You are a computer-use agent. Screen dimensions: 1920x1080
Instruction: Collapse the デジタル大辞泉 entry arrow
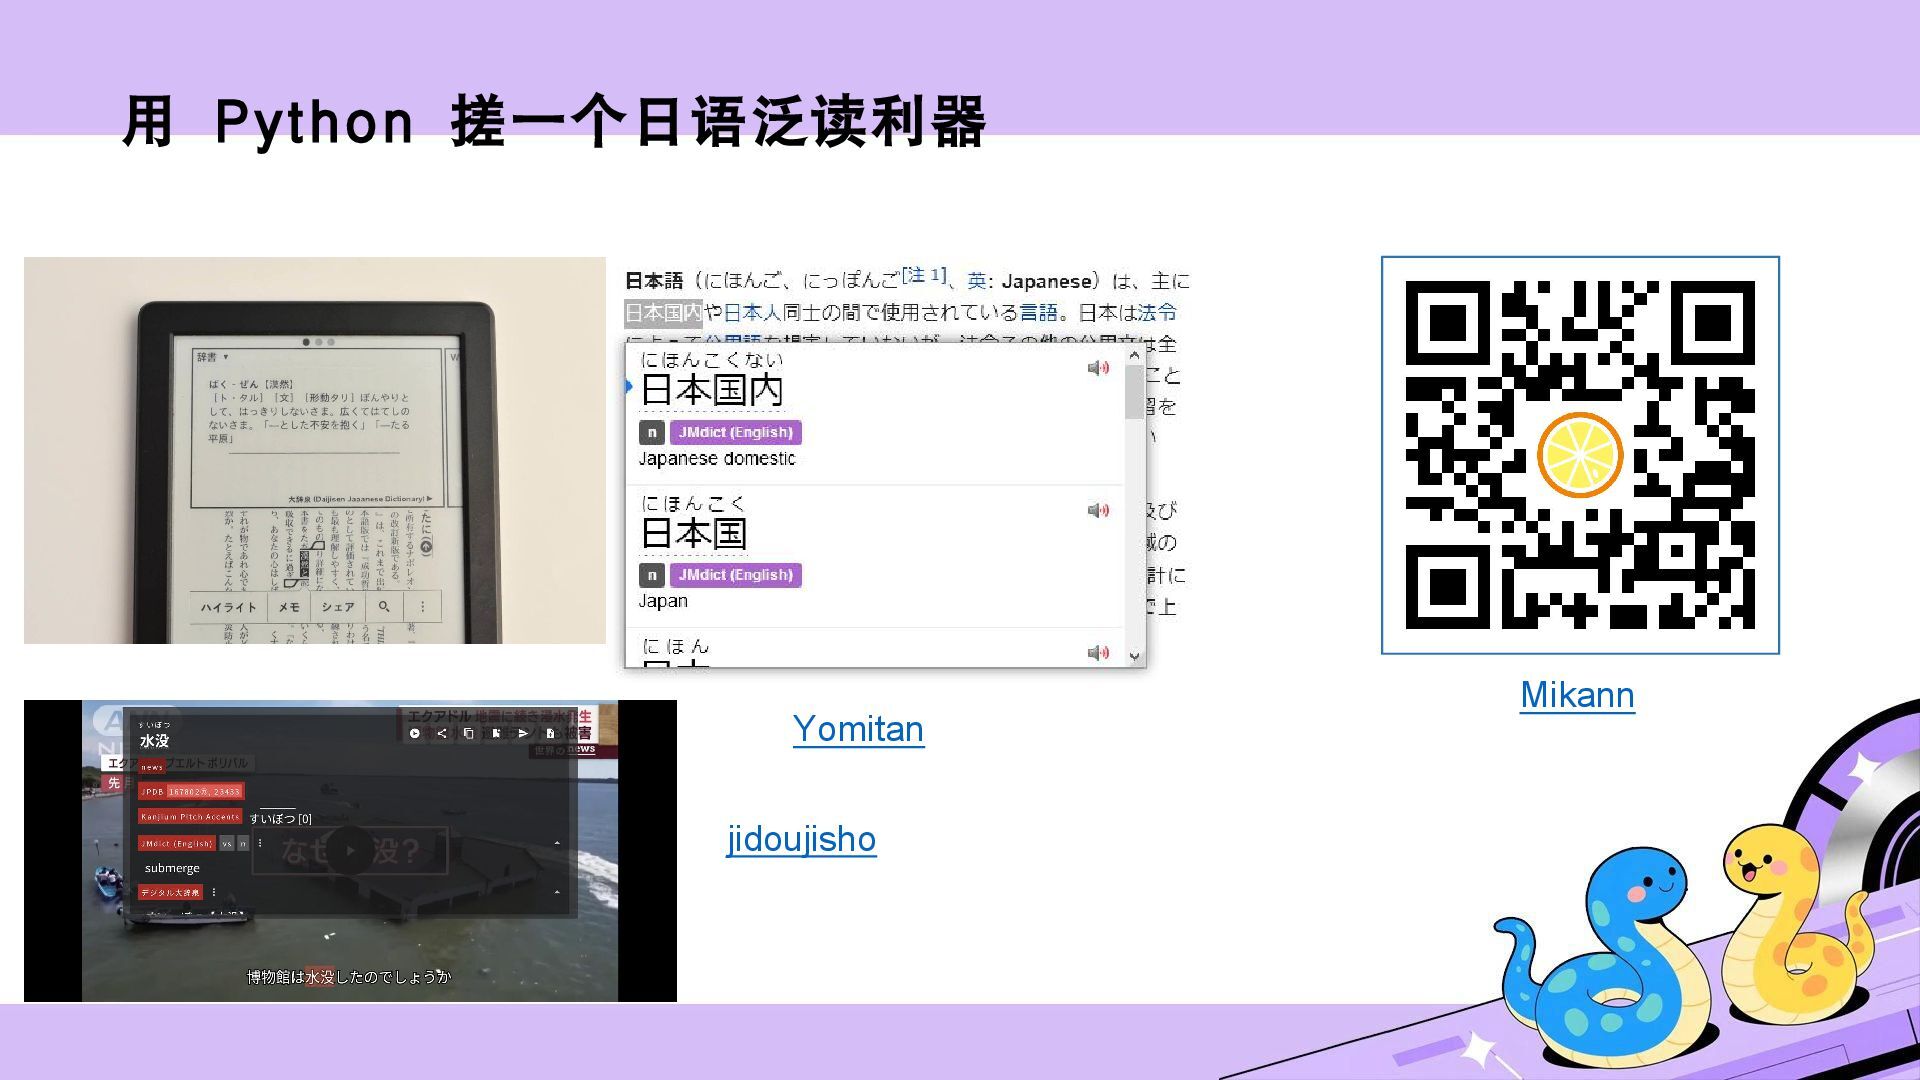[557, 892]
